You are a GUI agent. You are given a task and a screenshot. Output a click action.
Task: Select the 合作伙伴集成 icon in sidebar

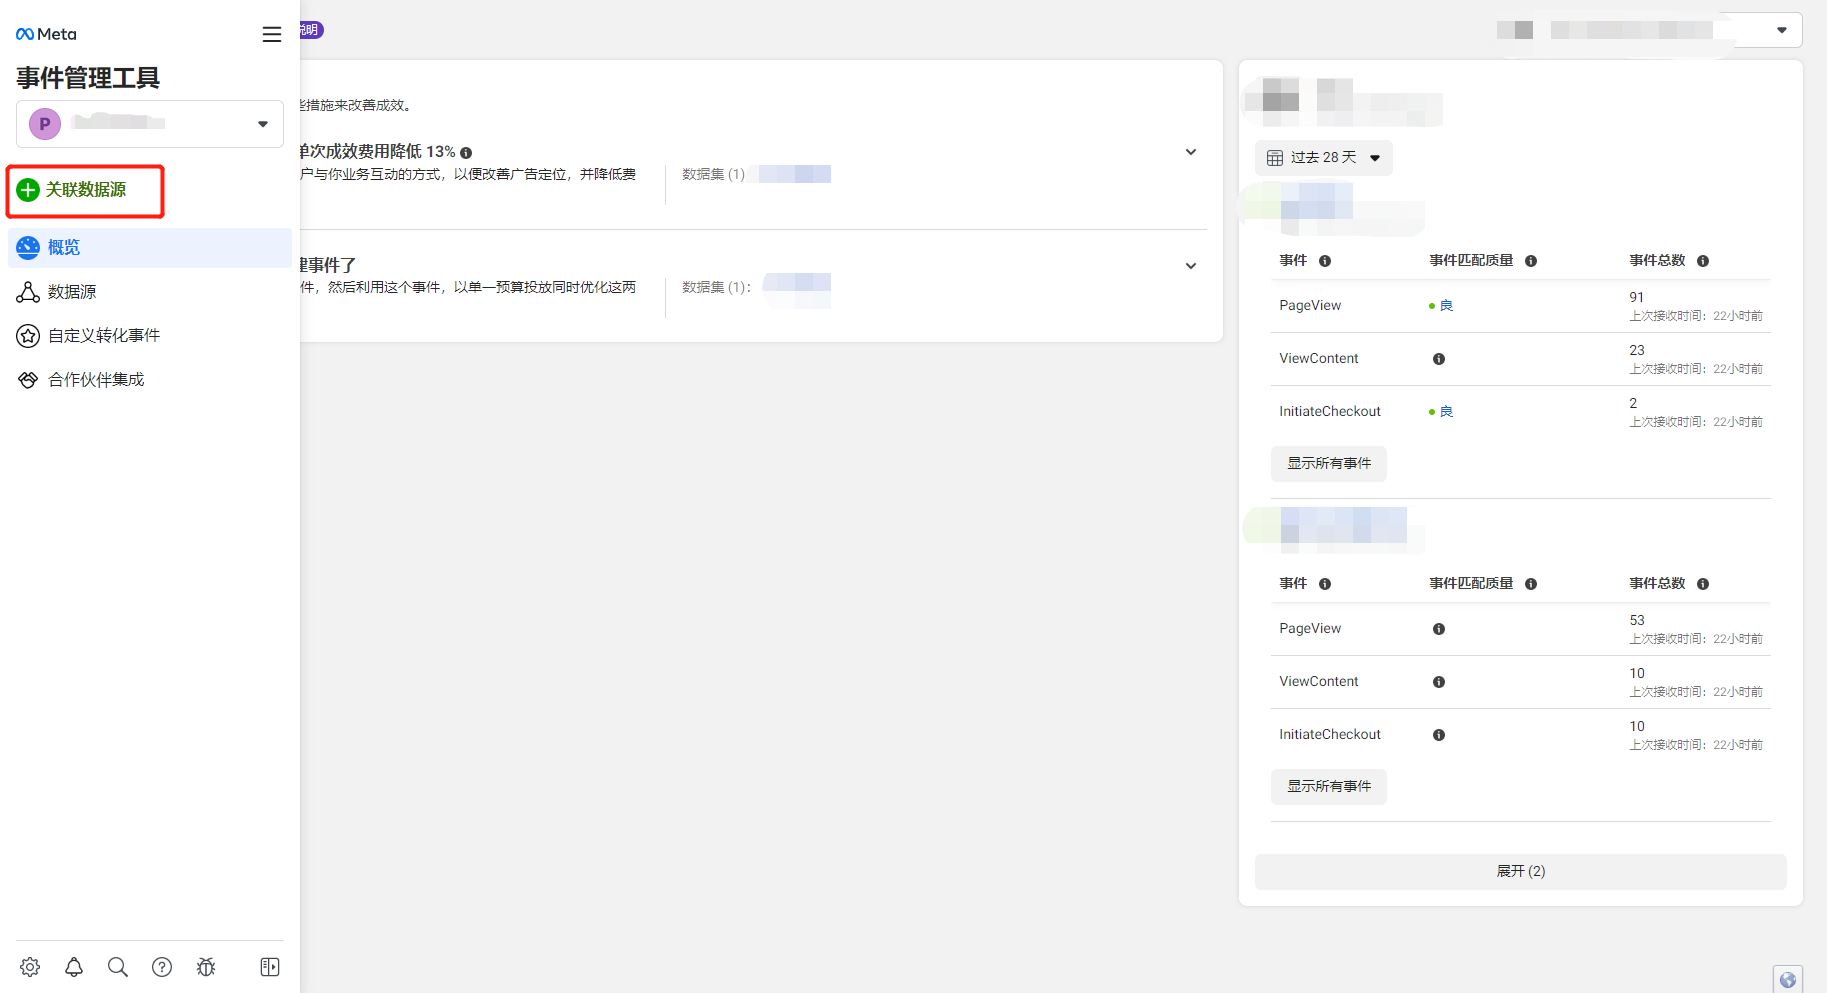[28, 379]
